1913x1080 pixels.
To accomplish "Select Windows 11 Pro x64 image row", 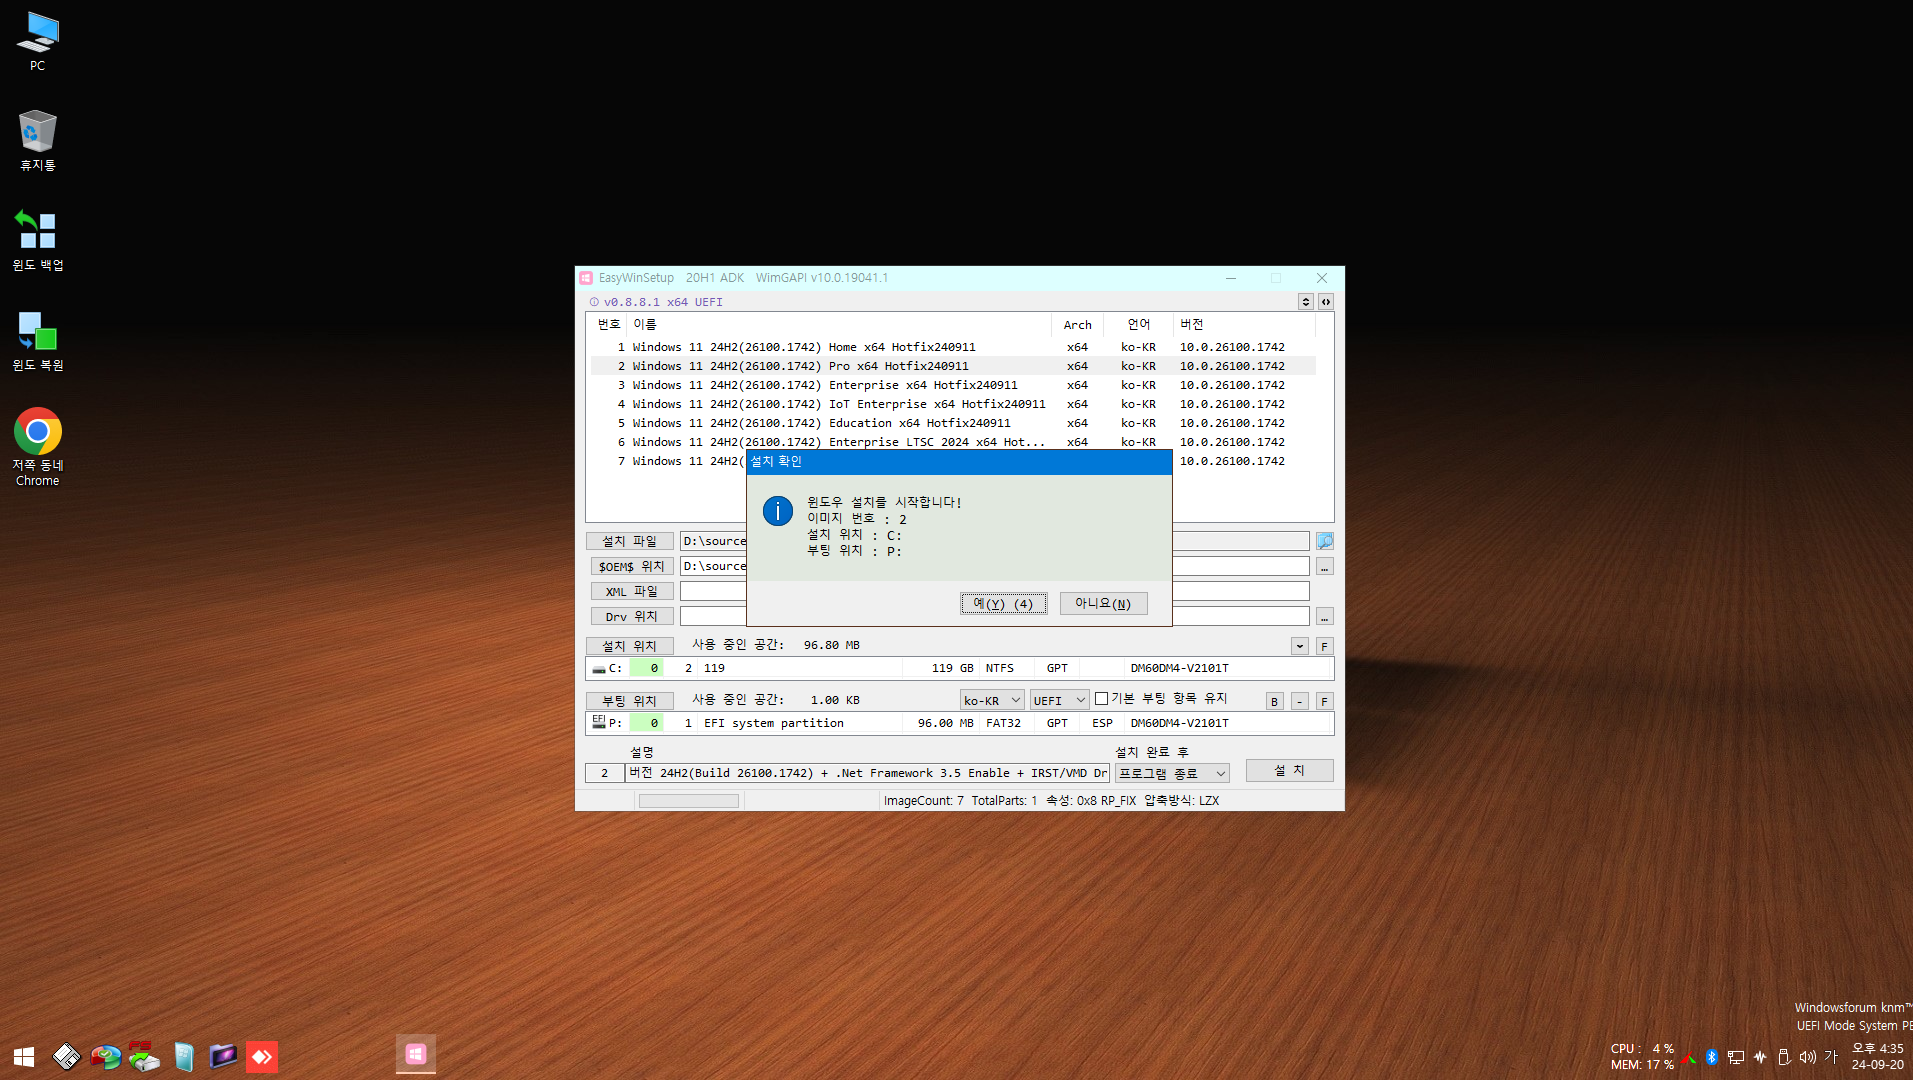I will (953, 366).
